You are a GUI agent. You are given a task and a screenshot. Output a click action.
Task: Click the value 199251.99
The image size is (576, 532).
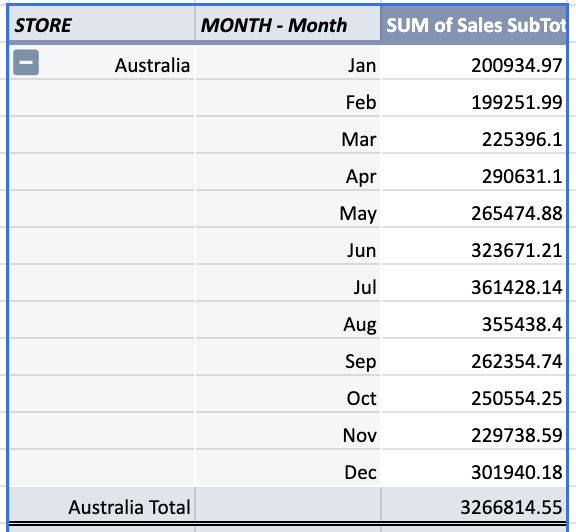pyautogui.click(x=516, y=103)
